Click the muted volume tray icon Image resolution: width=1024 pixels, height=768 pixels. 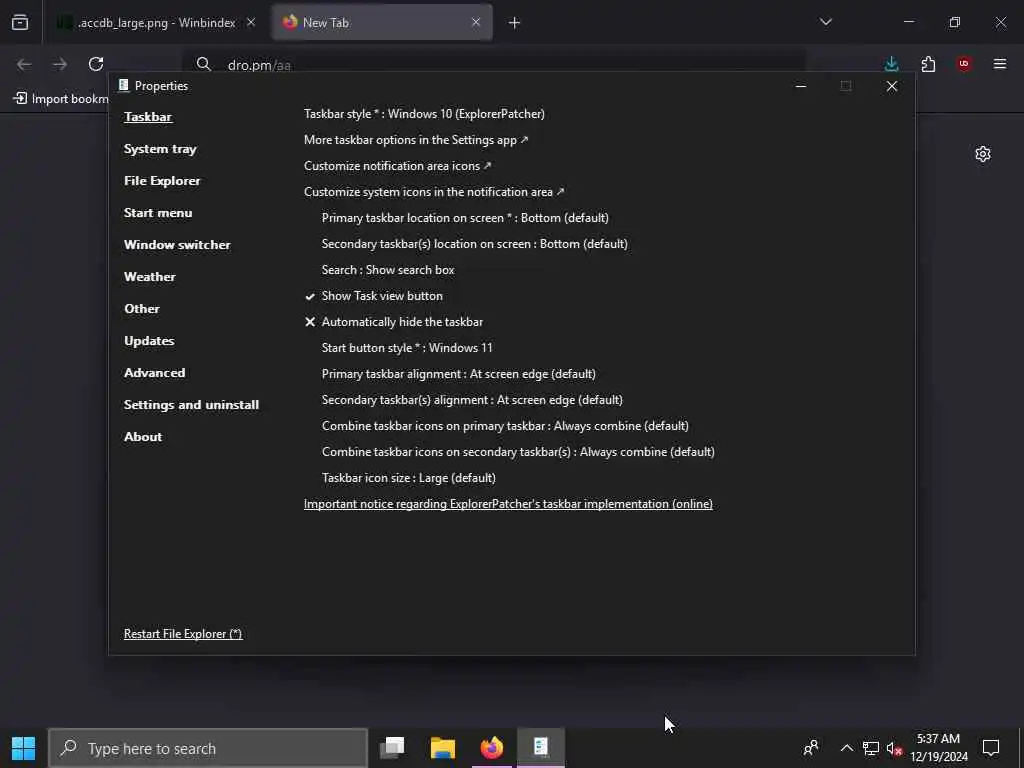[x=894, y=748]
